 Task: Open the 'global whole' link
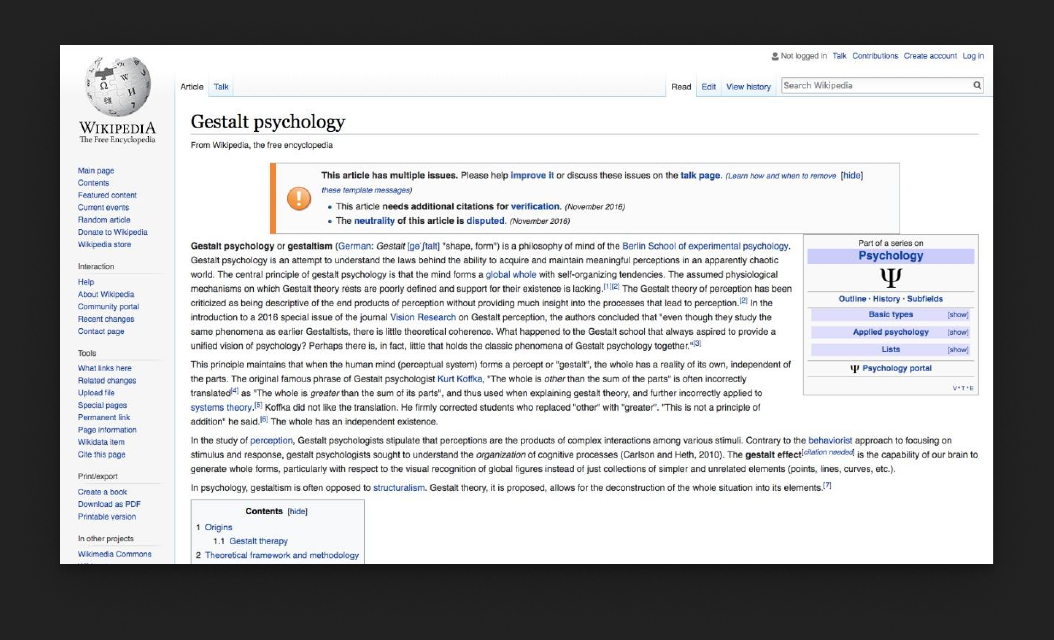pyautogui.click(x=511, y=275)
